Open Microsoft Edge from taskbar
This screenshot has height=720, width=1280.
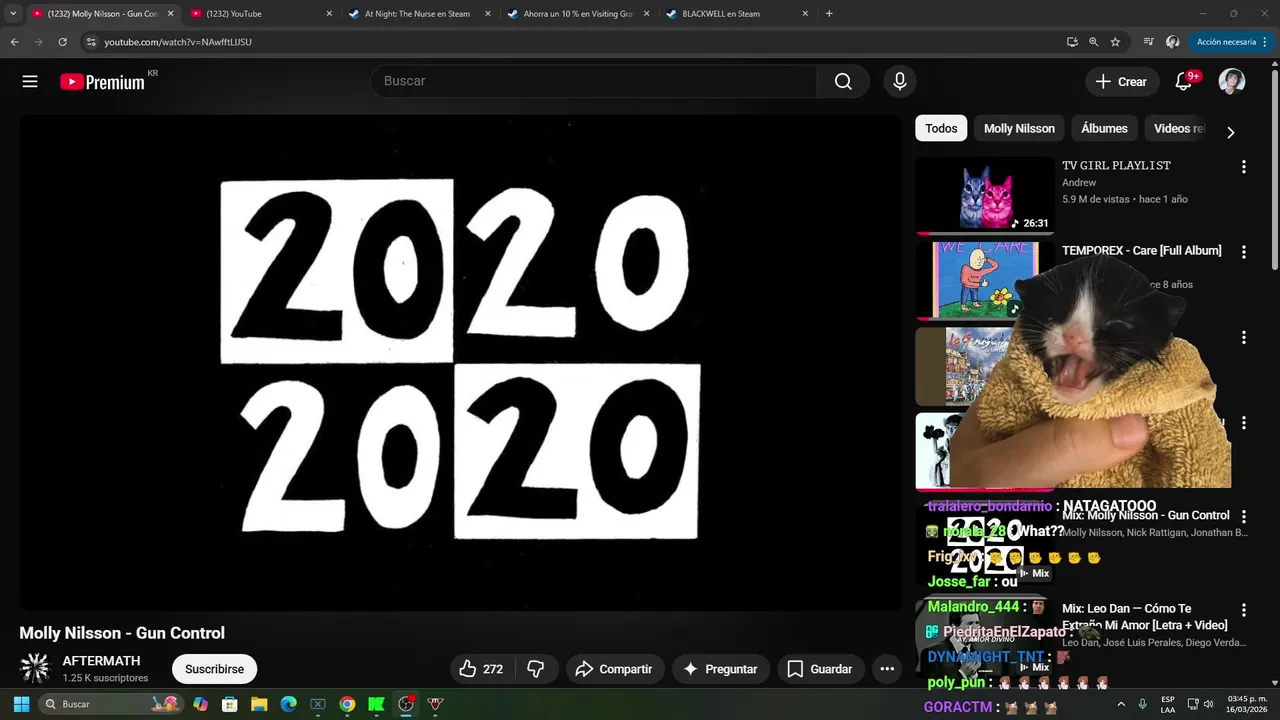click(x=288, y=704)
